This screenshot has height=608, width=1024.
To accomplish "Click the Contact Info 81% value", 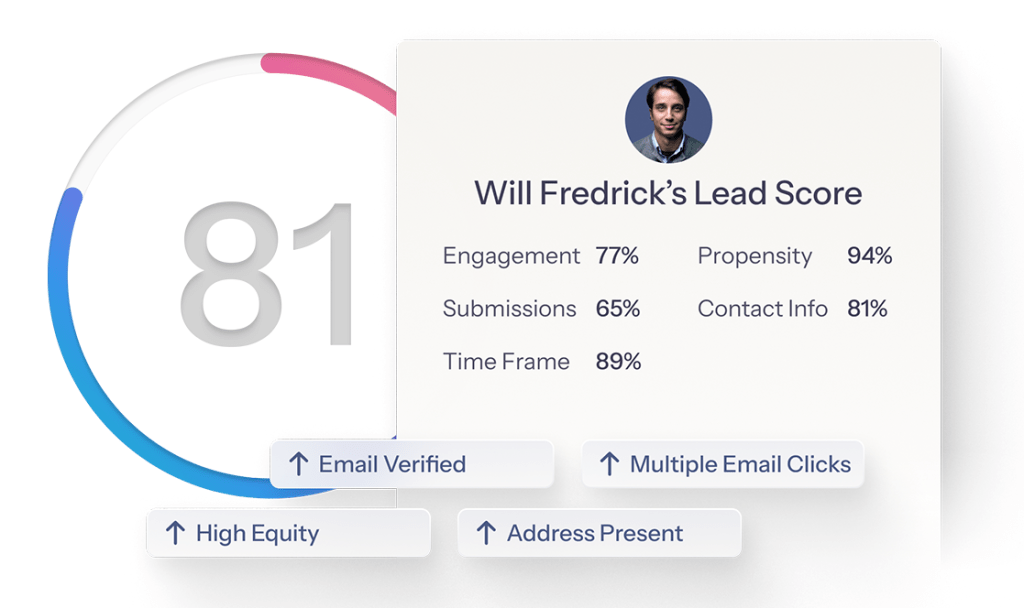I will click(867, 309).
